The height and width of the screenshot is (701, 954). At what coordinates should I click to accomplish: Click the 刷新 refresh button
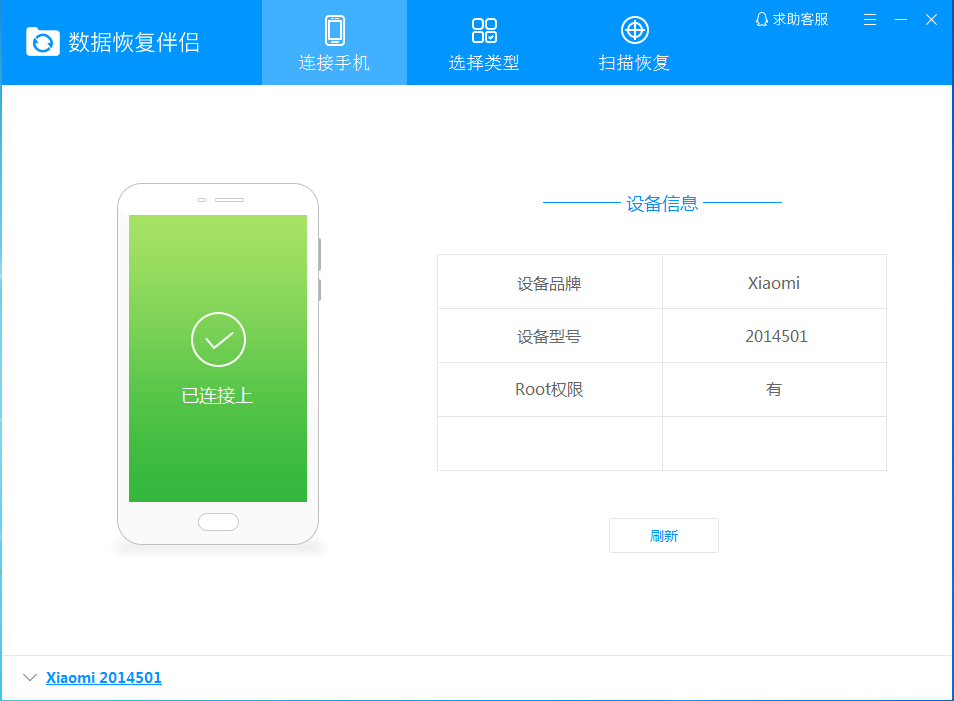(x=664, y=535)
